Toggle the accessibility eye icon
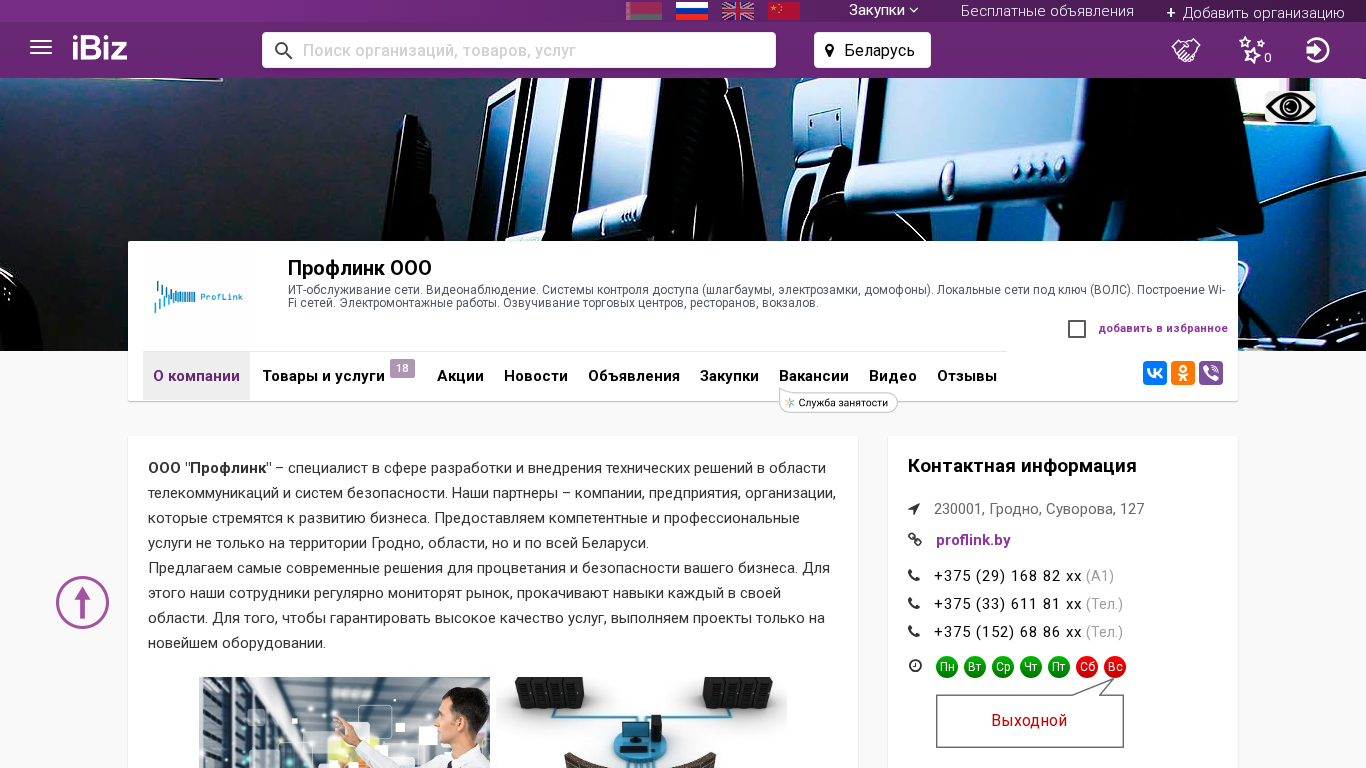 1290,107
